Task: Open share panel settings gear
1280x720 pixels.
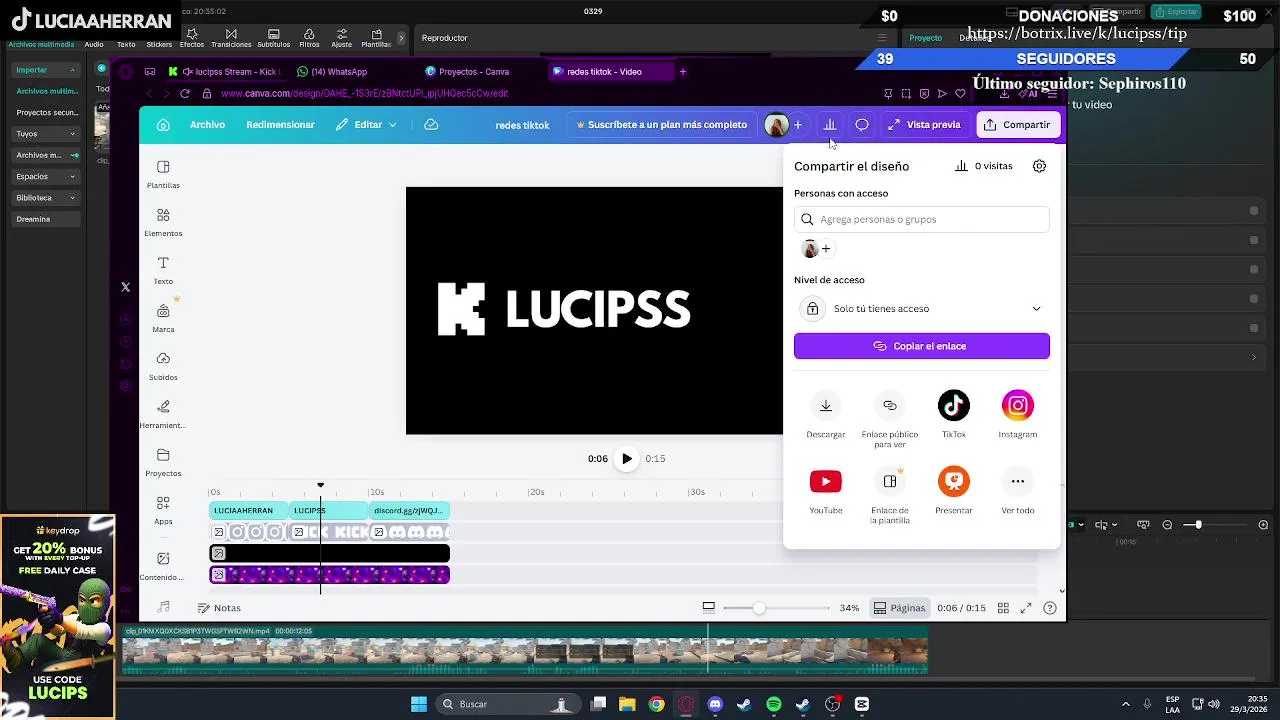Action: [1039, 166]
